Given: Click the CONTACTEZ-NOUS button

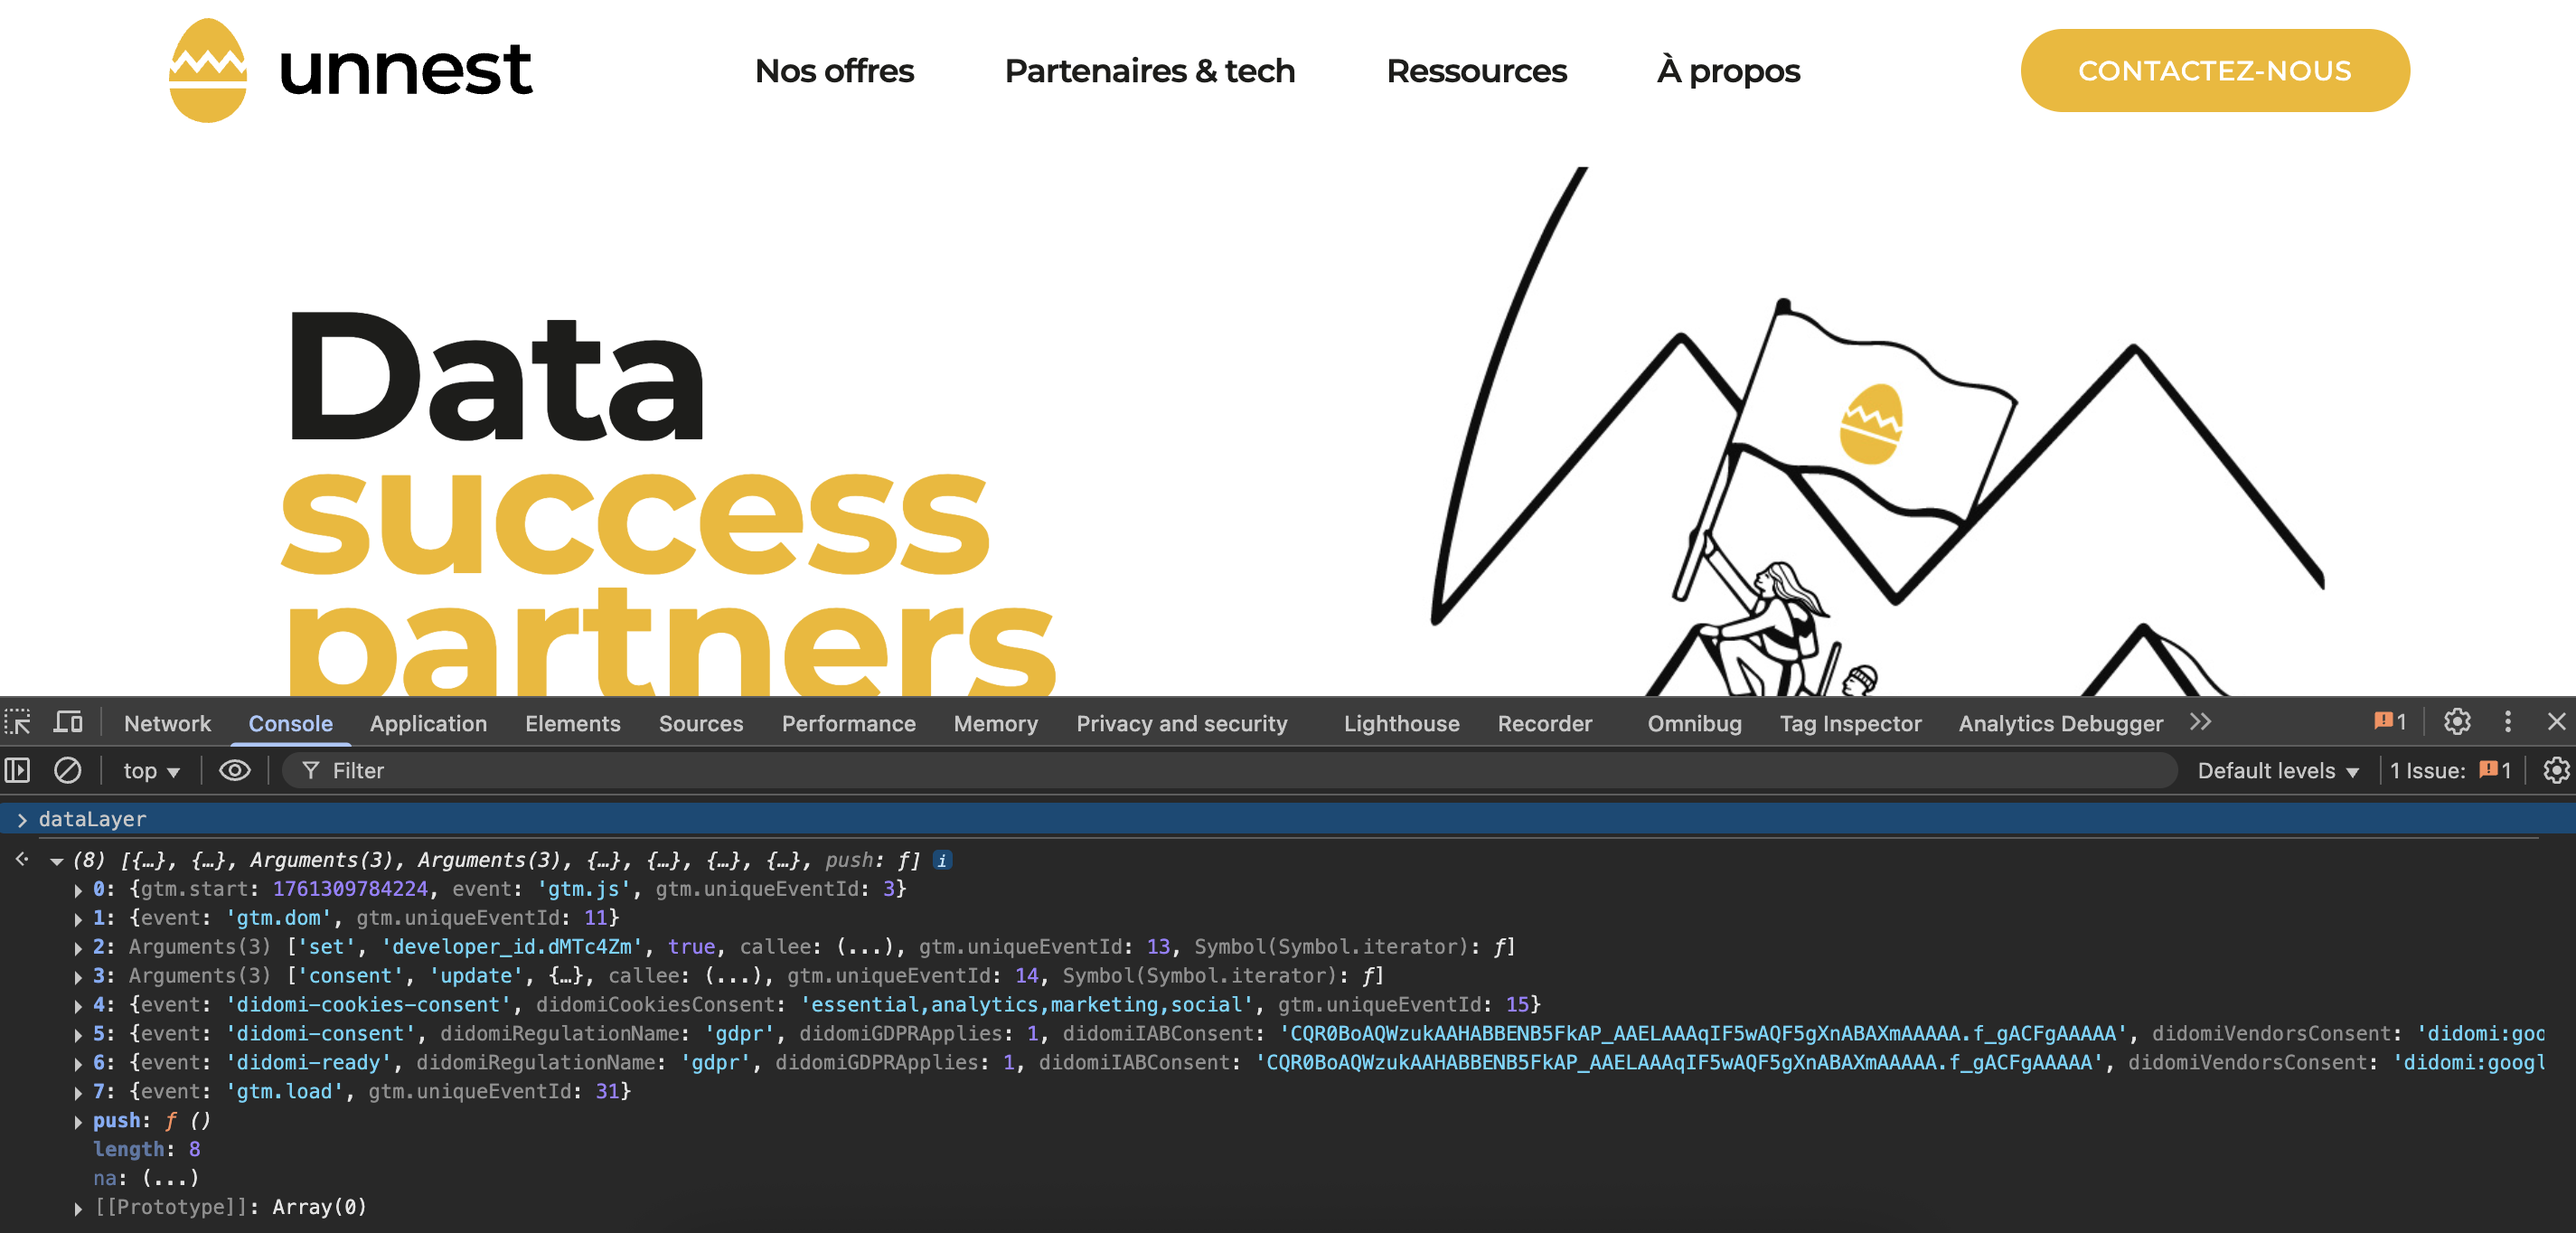Looking at the screenshot, I should [2214, 70].
